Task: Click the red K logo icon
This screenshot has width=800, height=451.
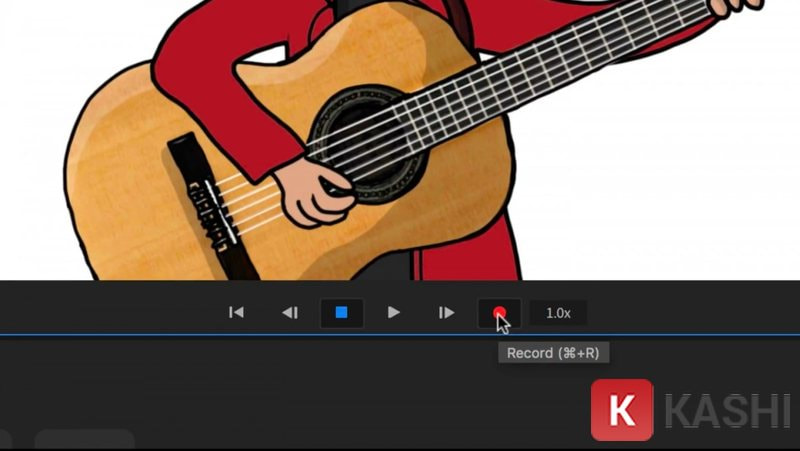Action: [621, 410]
